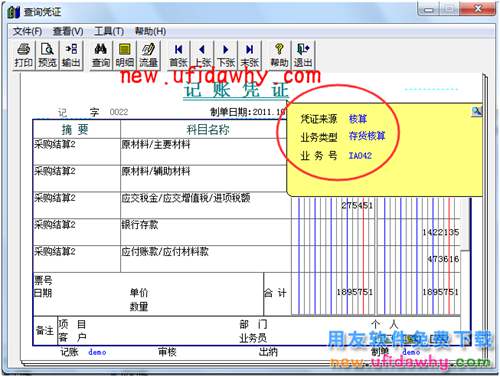This screenshot has height=377, width=500.
Task: Open the 文件(F) menu
Action: [27, 32]
